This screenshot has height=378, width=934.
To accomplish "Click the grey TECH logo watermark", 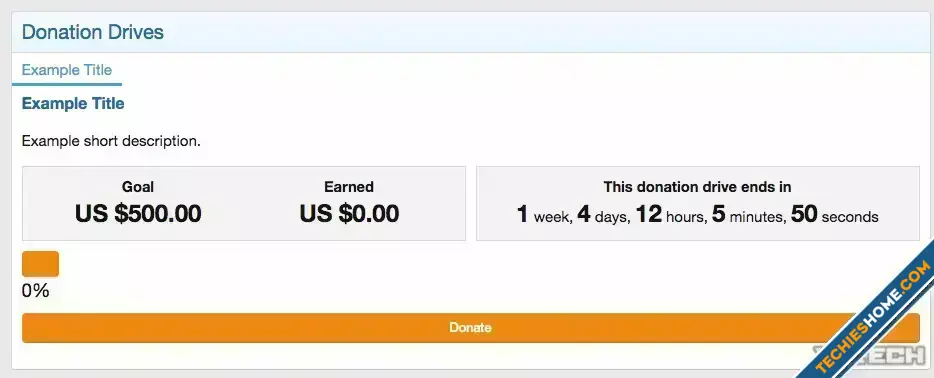I will [x=871, y=355].
